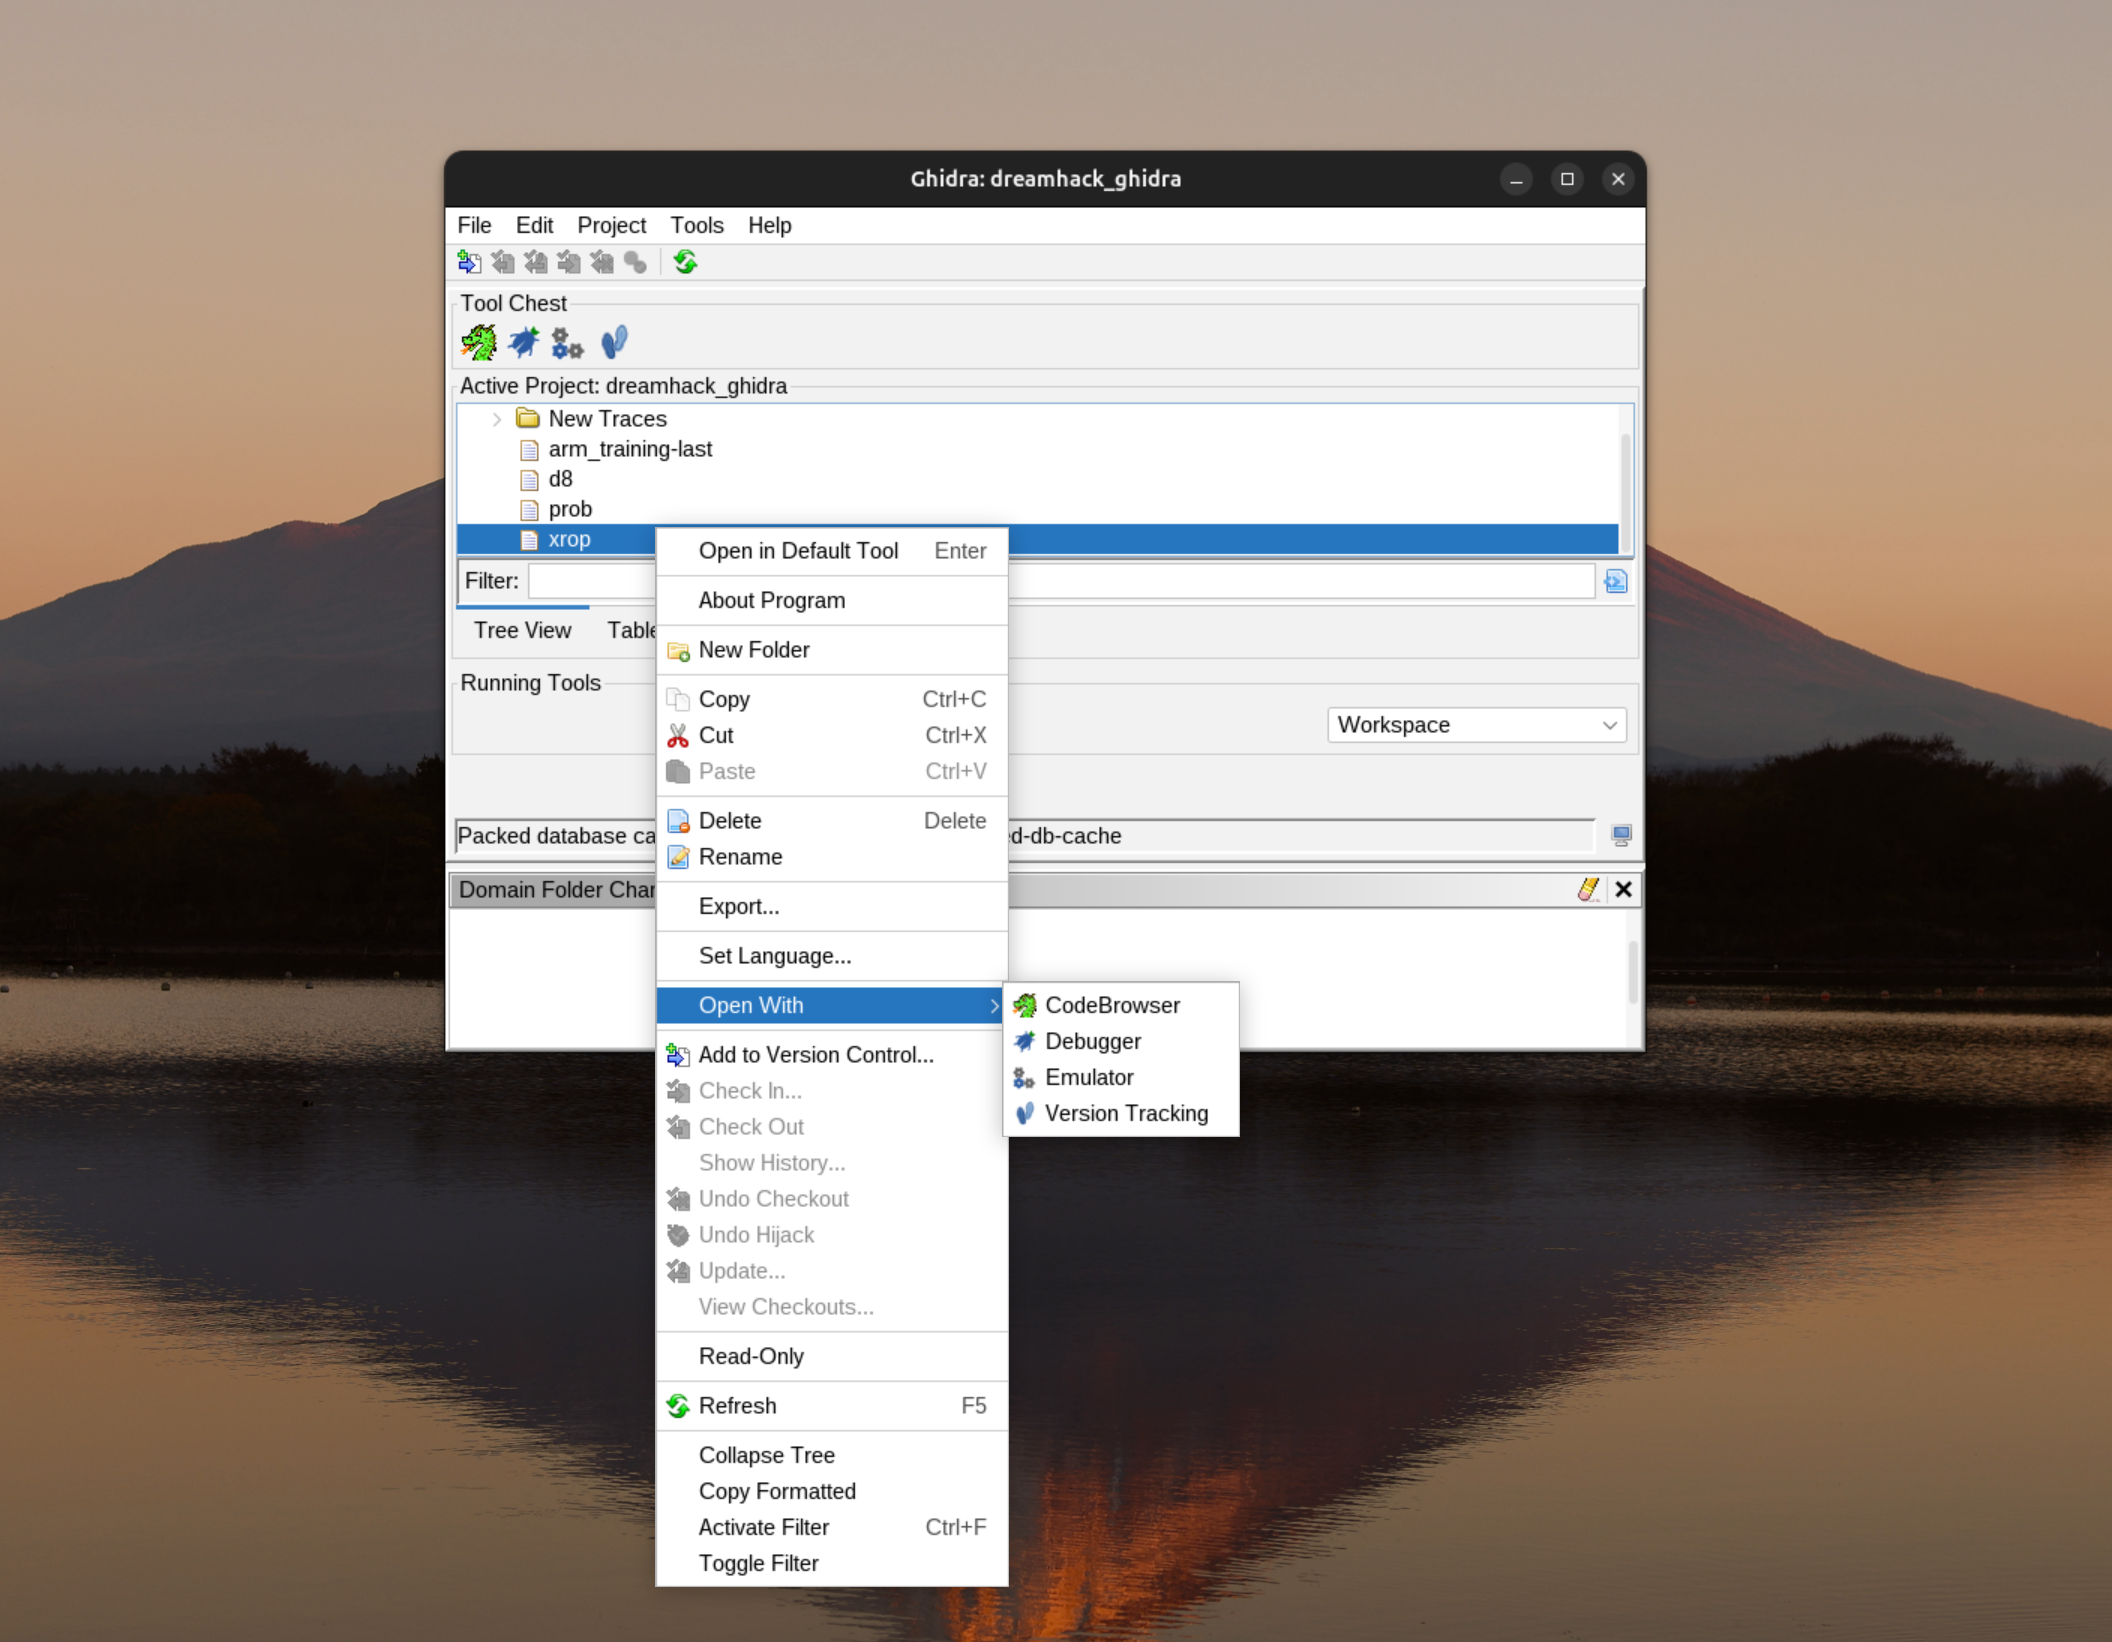The height and width of the screenshot is (1642, 2112).
Task: Minimize the Ghidra window
Action: [x=1516, y=179]
